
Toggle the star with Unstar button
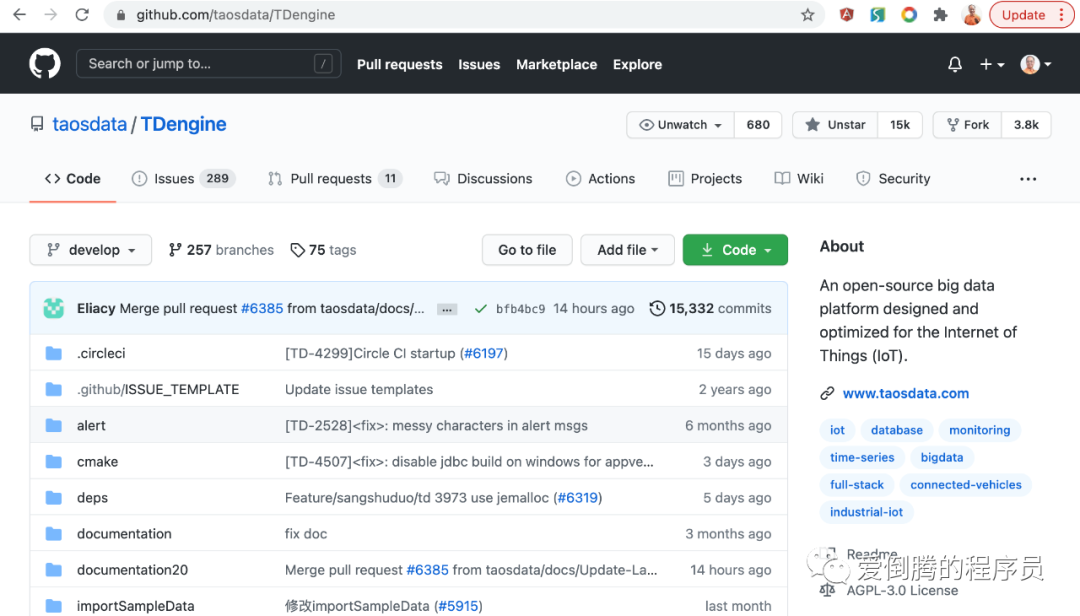(x=833, y=124)
